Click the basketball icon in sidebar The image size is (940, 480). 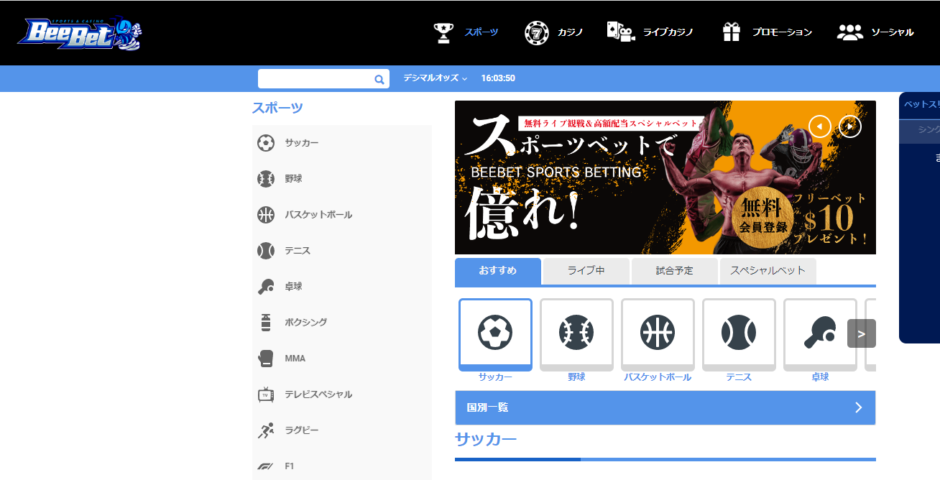(x=266, y=215)
